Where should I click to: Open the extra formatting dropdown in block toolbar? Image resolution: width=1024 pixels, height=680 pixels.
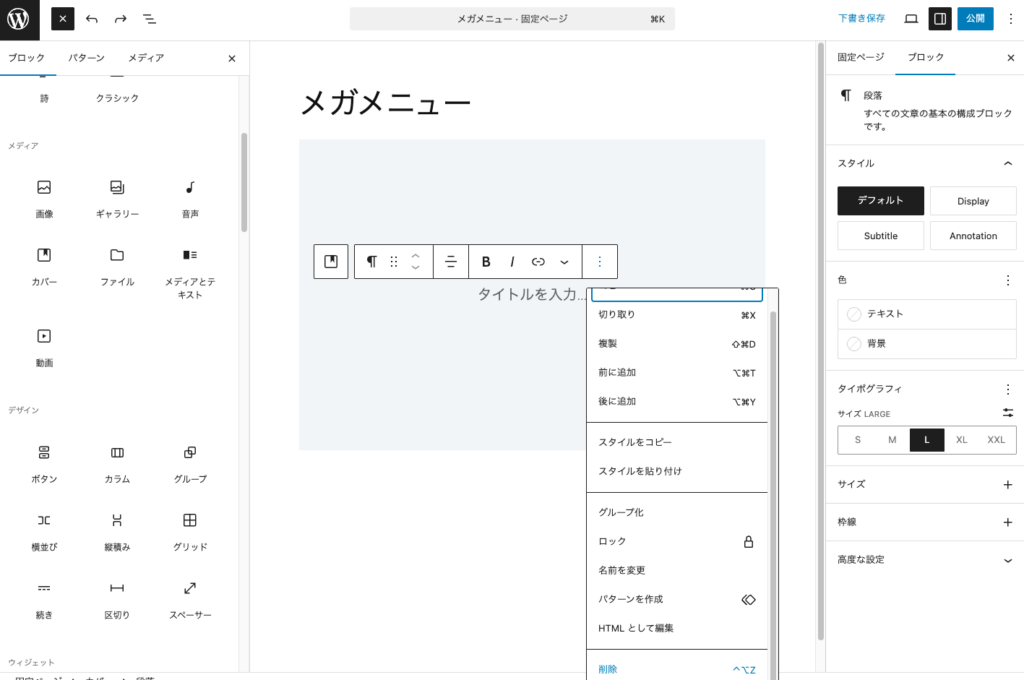[x=565, y=261]
